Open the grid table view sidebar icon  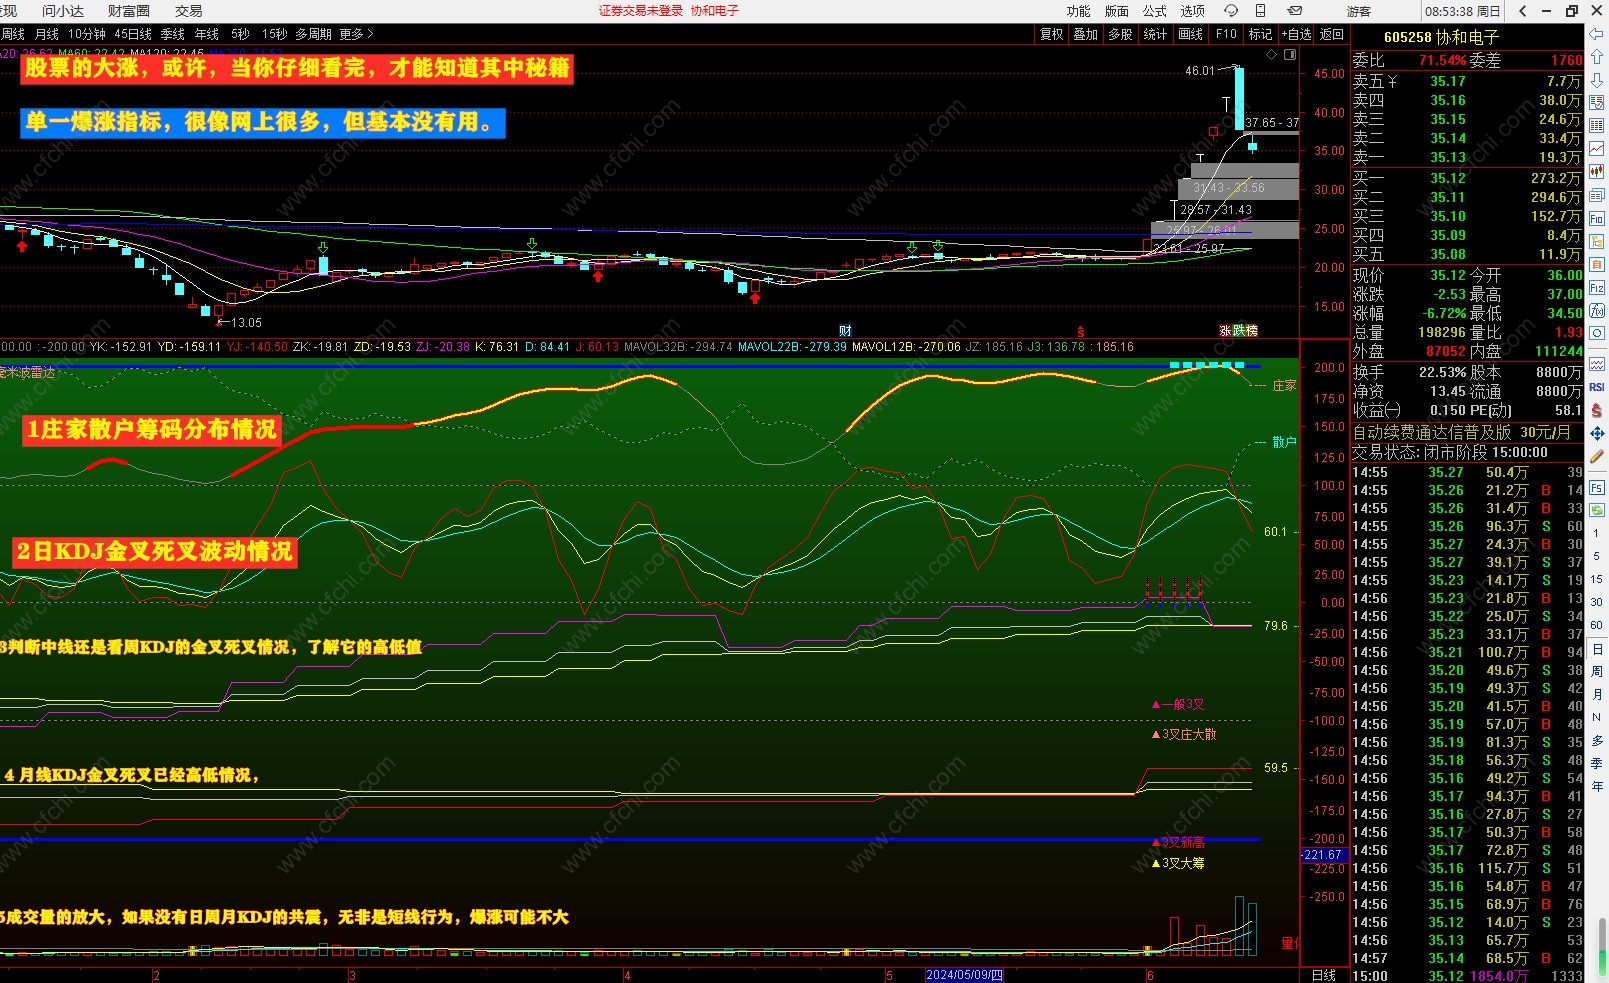pos(1597,126)
